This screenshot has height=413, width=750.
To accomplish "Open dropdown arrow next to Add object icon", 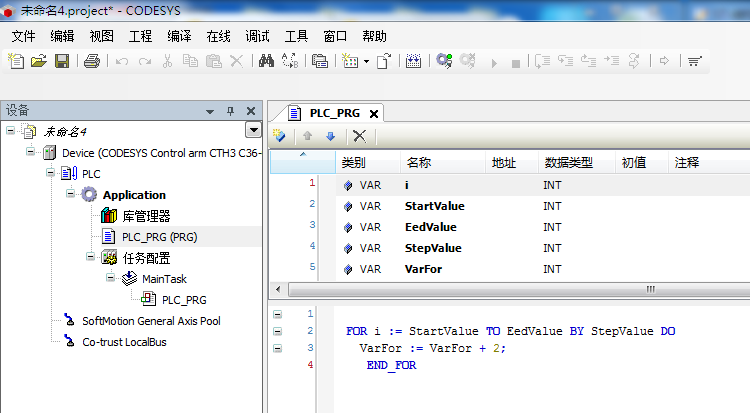I will [x=366, y=61].
